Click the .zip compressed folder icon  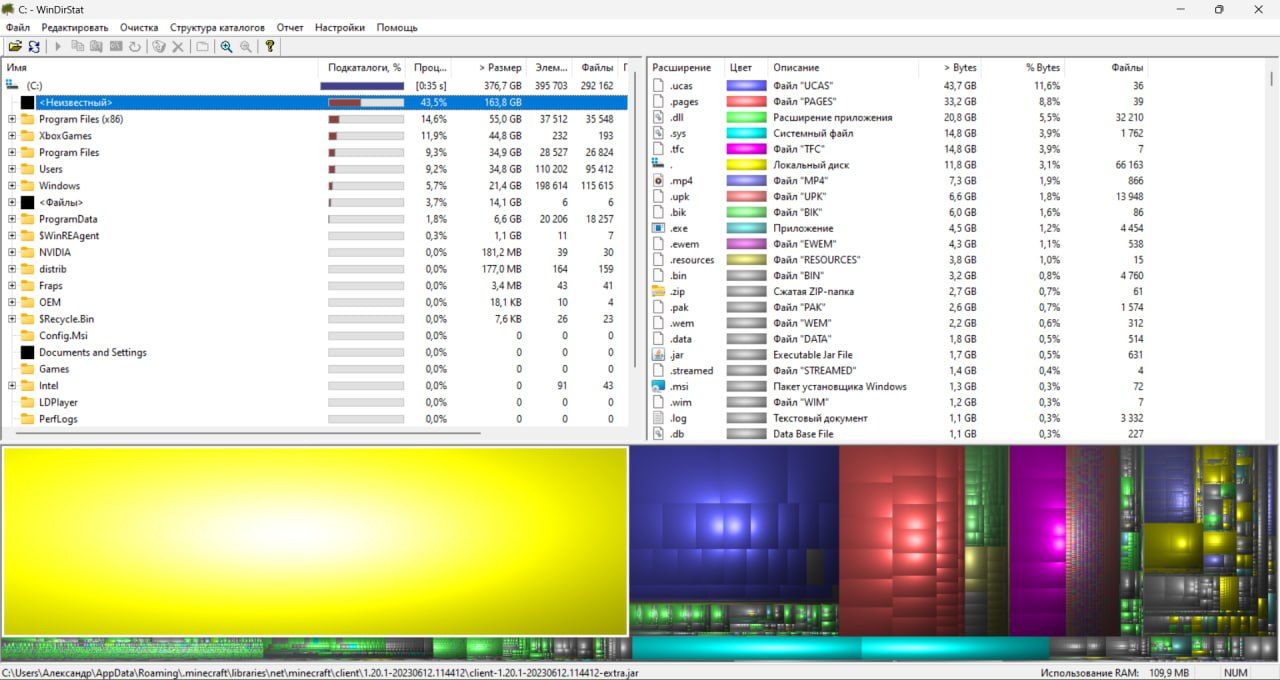[x=658, y=291]
